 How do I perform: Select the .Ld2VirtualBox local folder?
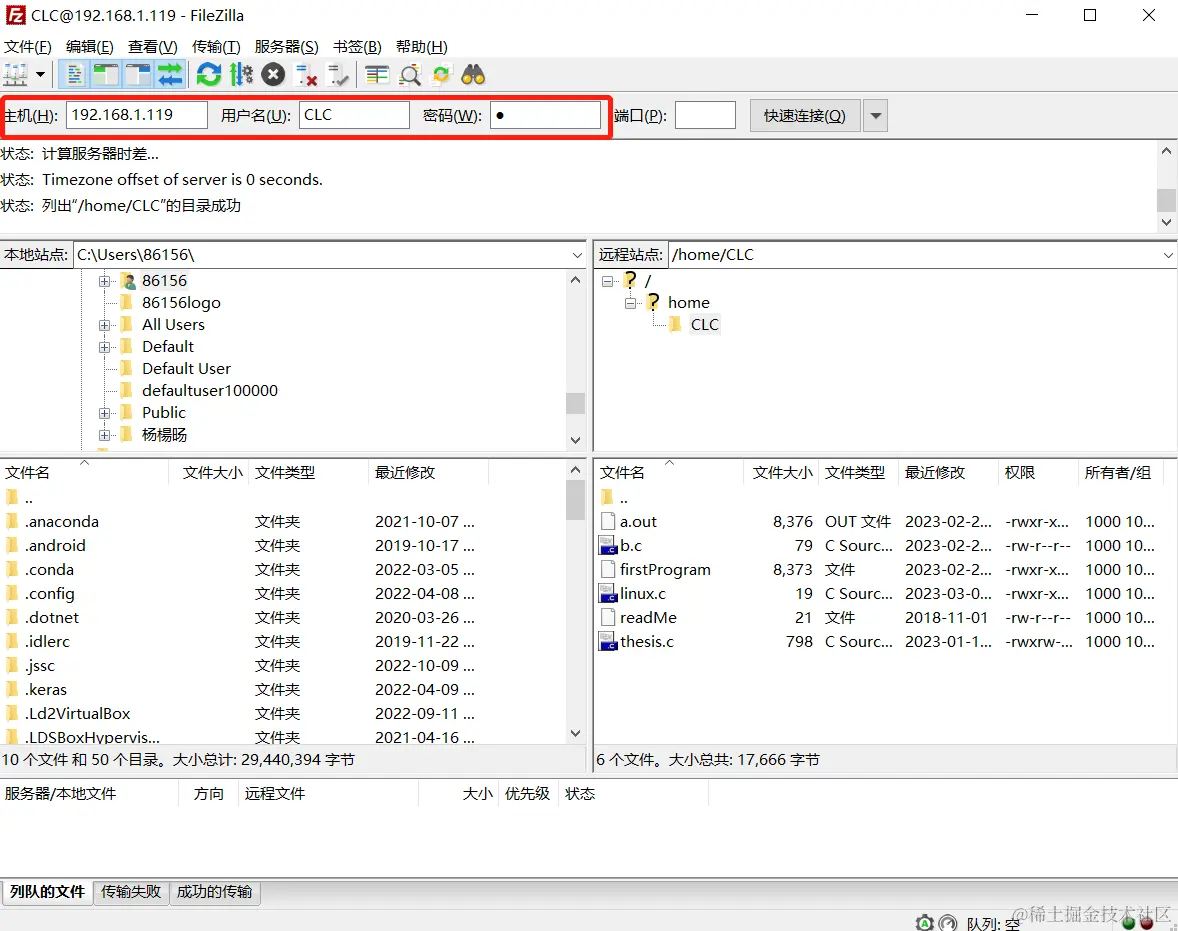(77, 714)
